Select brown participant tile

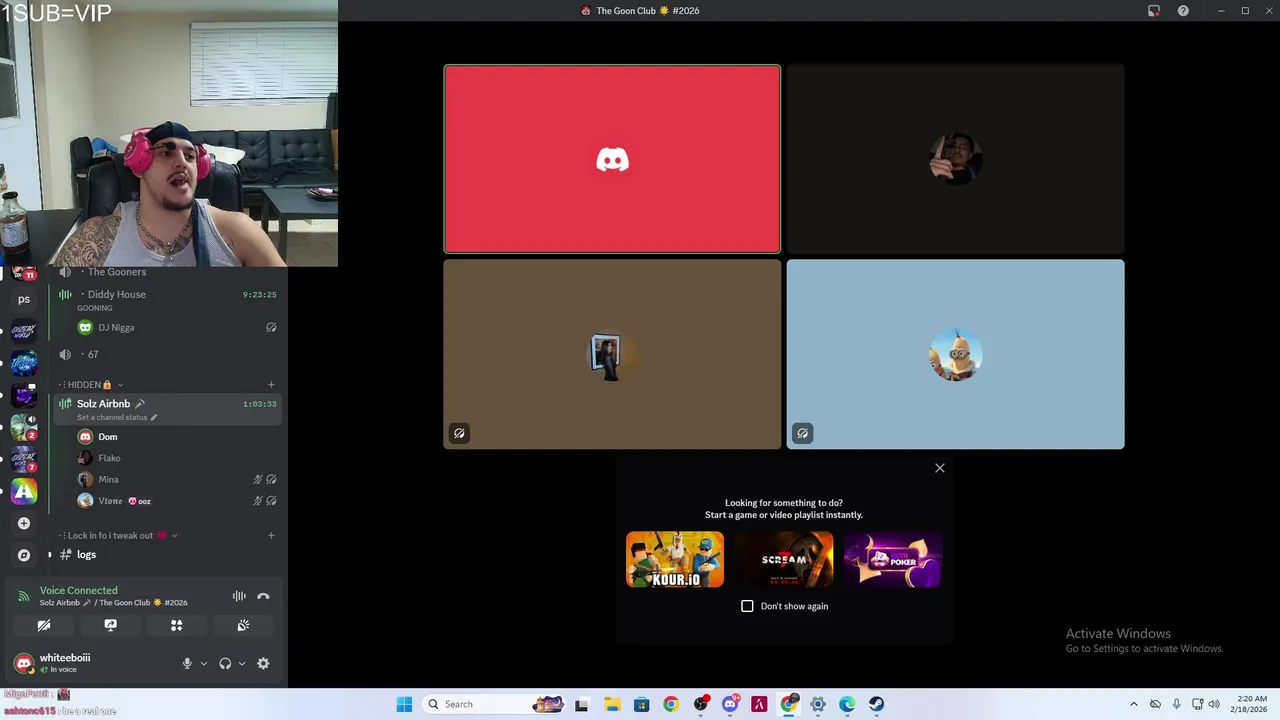pyautogui.click(x=612, y=354)
